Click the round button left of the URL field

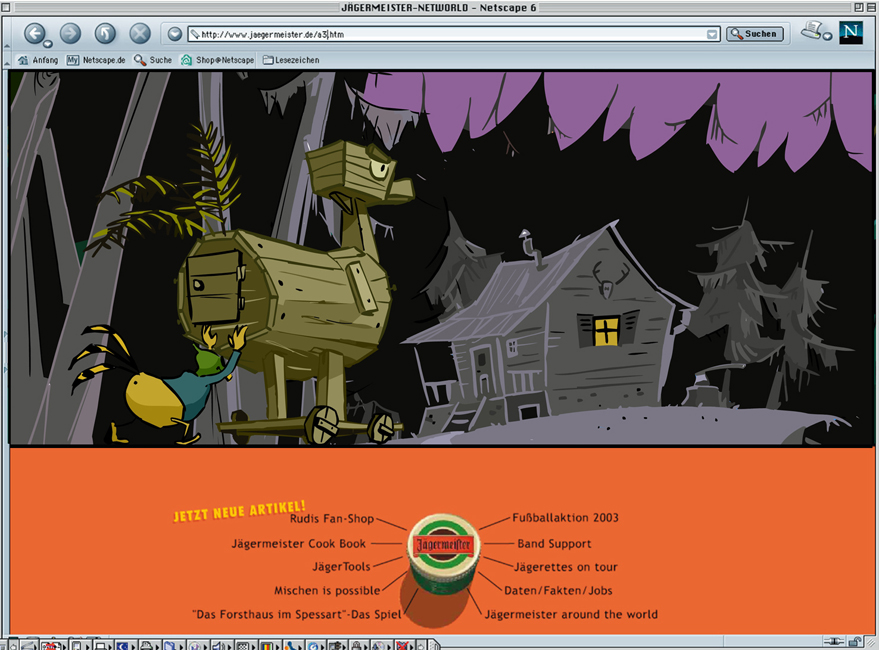pos(175,34)
